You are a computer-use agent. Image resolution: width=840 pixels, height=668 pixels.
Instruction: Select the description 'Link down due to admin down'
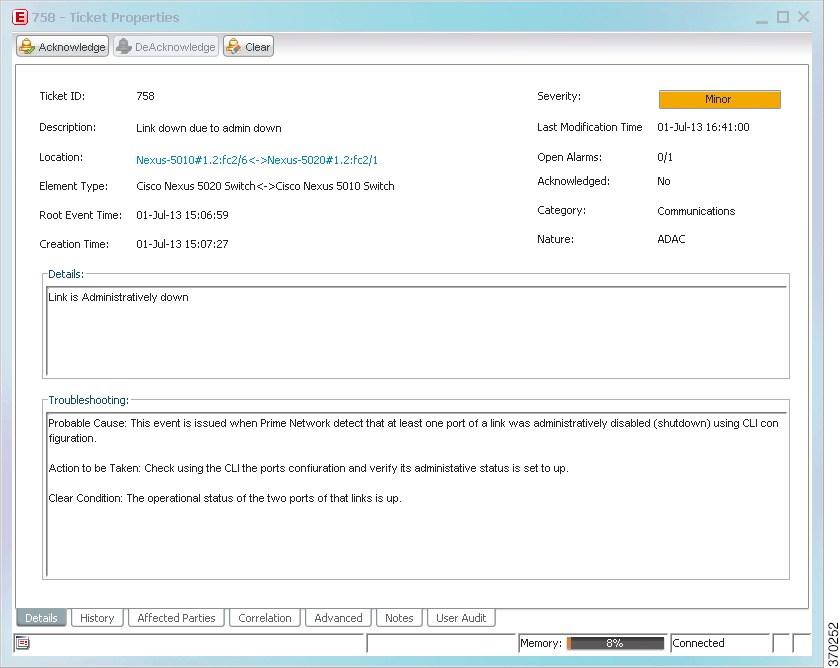(x=208, y=128)
